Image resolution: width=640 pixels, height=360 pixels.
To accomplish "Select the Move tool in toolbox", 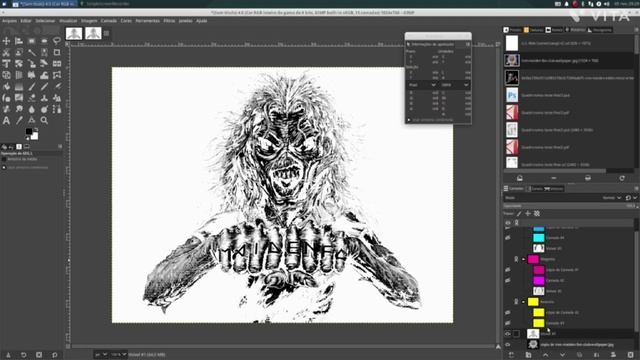I will pyautogui.click(x=6, y=41).
